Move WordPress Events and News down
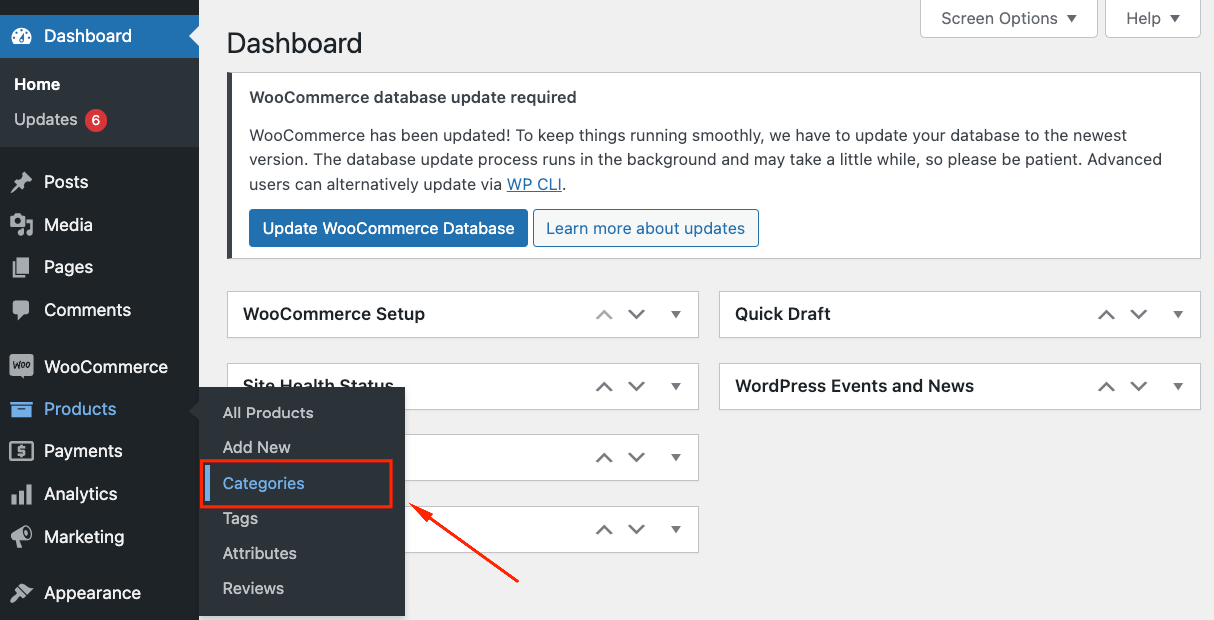This screenshot has height=620, width=1214. pyautogui.click(x=1138, y=386)
